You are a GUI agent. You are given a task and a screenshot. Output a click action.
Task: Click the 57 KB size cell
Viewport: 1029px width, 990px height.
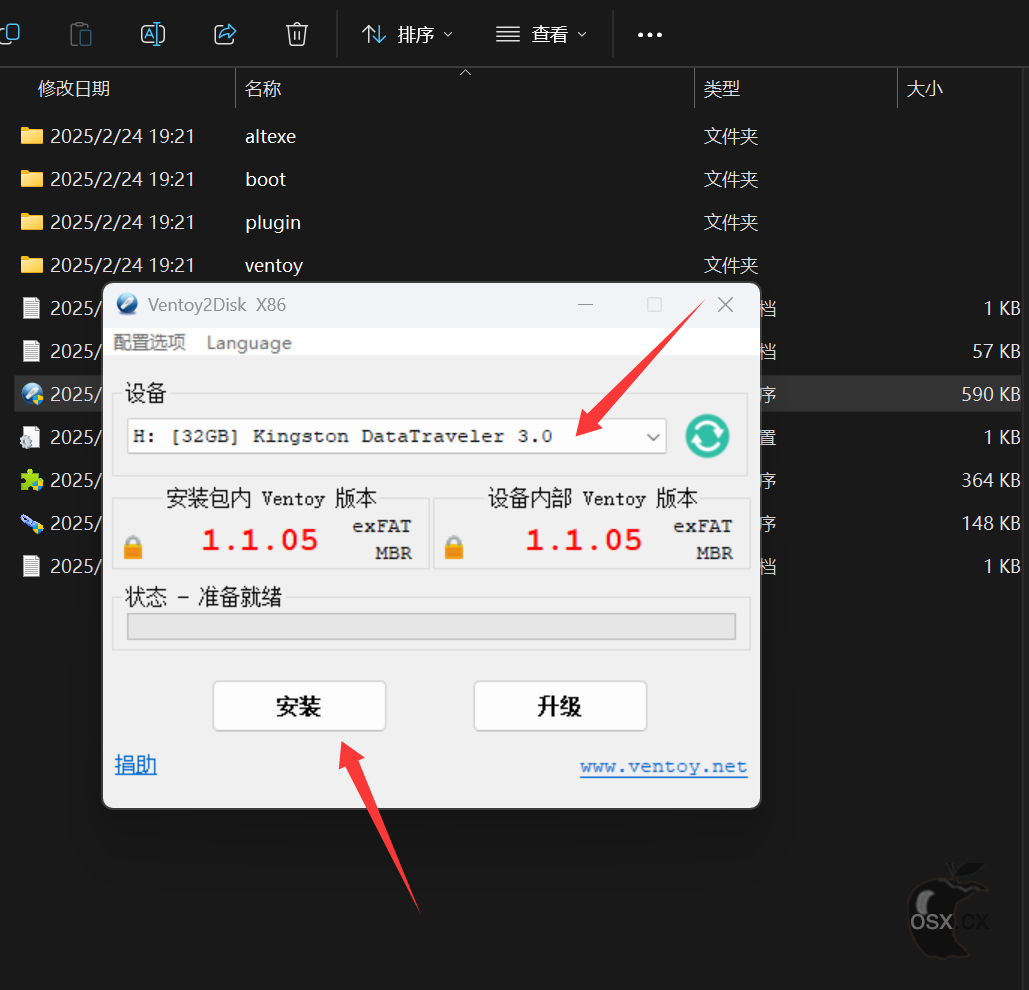(x=996, y=351)
